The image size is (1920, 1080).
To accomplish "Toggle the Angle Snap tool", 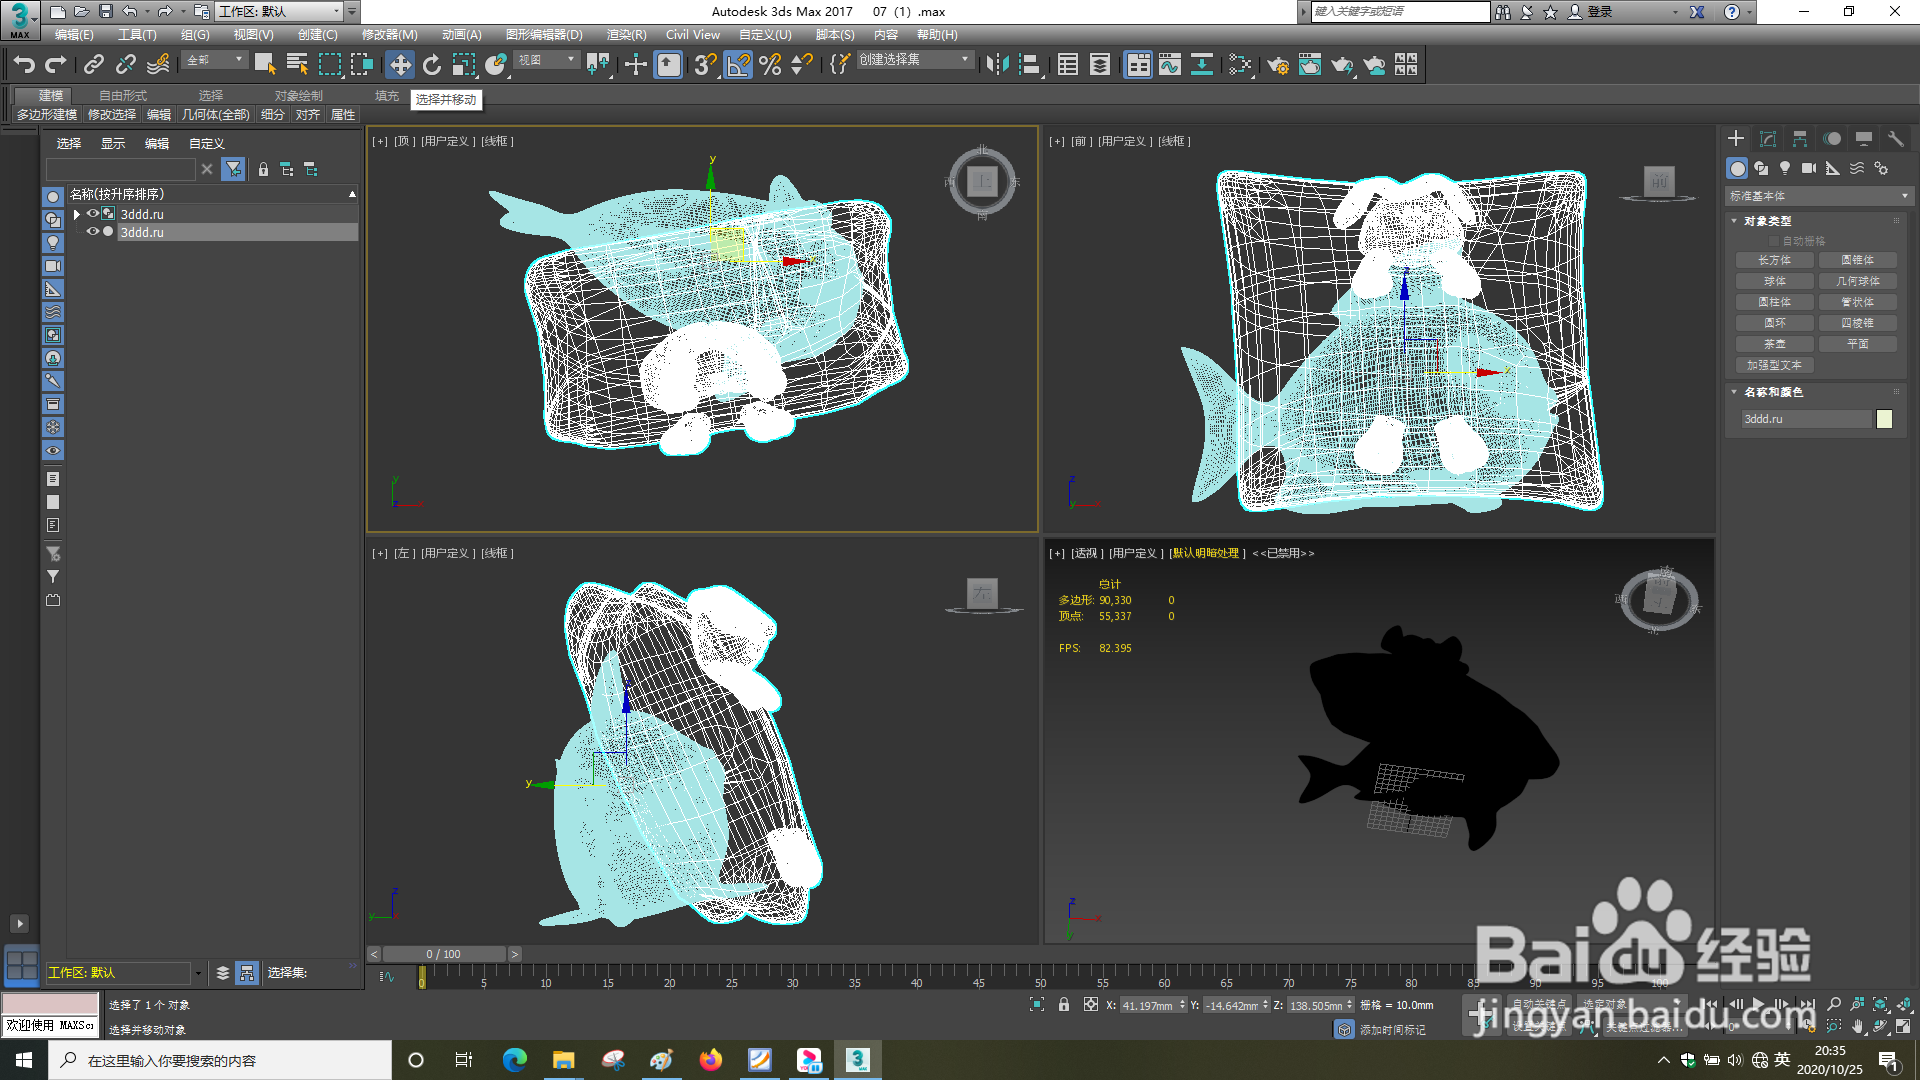I will click(737, 65).
